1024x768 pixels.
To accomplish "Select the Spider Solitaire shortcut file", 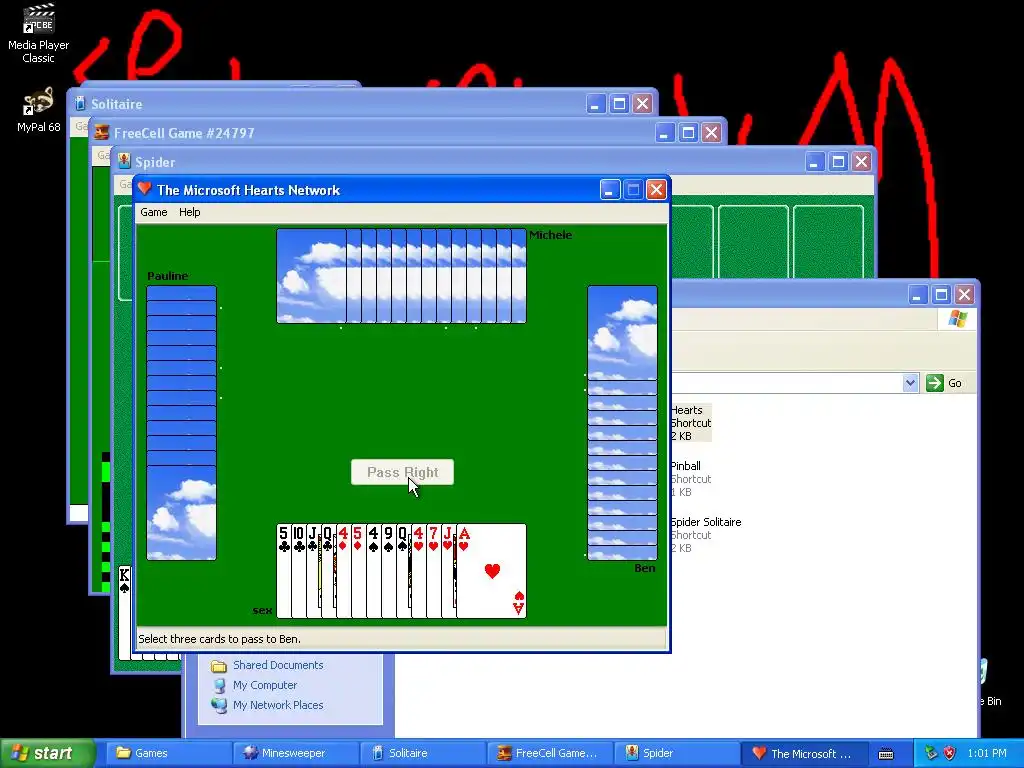I will point(705,535).
